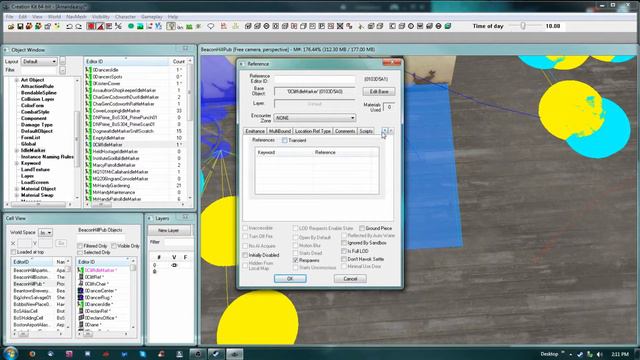This screenshot has width=640, height=360.
Task: Enable the Initially Disabled checkbox
Action: 245,255
